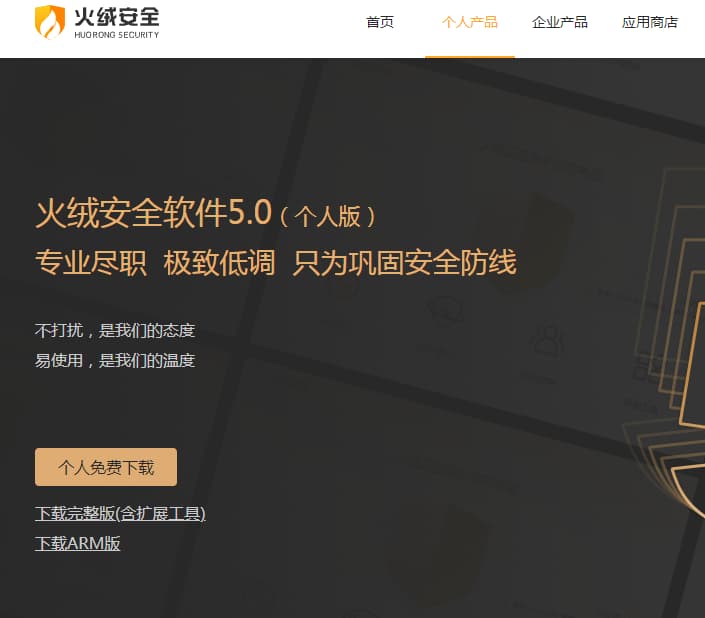This screenshot has height=618, width=705.
Task: Click the 易使用，是我们的温度 tagline
Action: (115, 360)
